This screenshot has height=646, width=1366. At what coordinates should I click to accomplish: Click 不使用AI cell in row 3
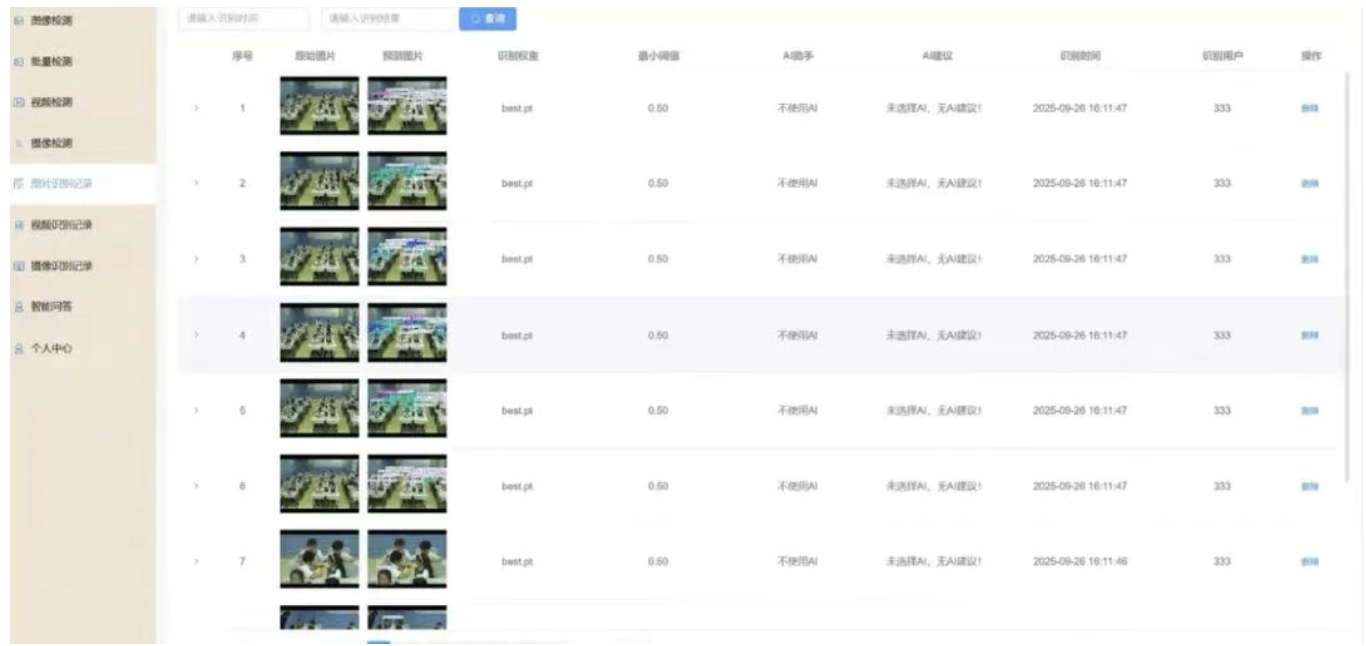coord(798,259)
